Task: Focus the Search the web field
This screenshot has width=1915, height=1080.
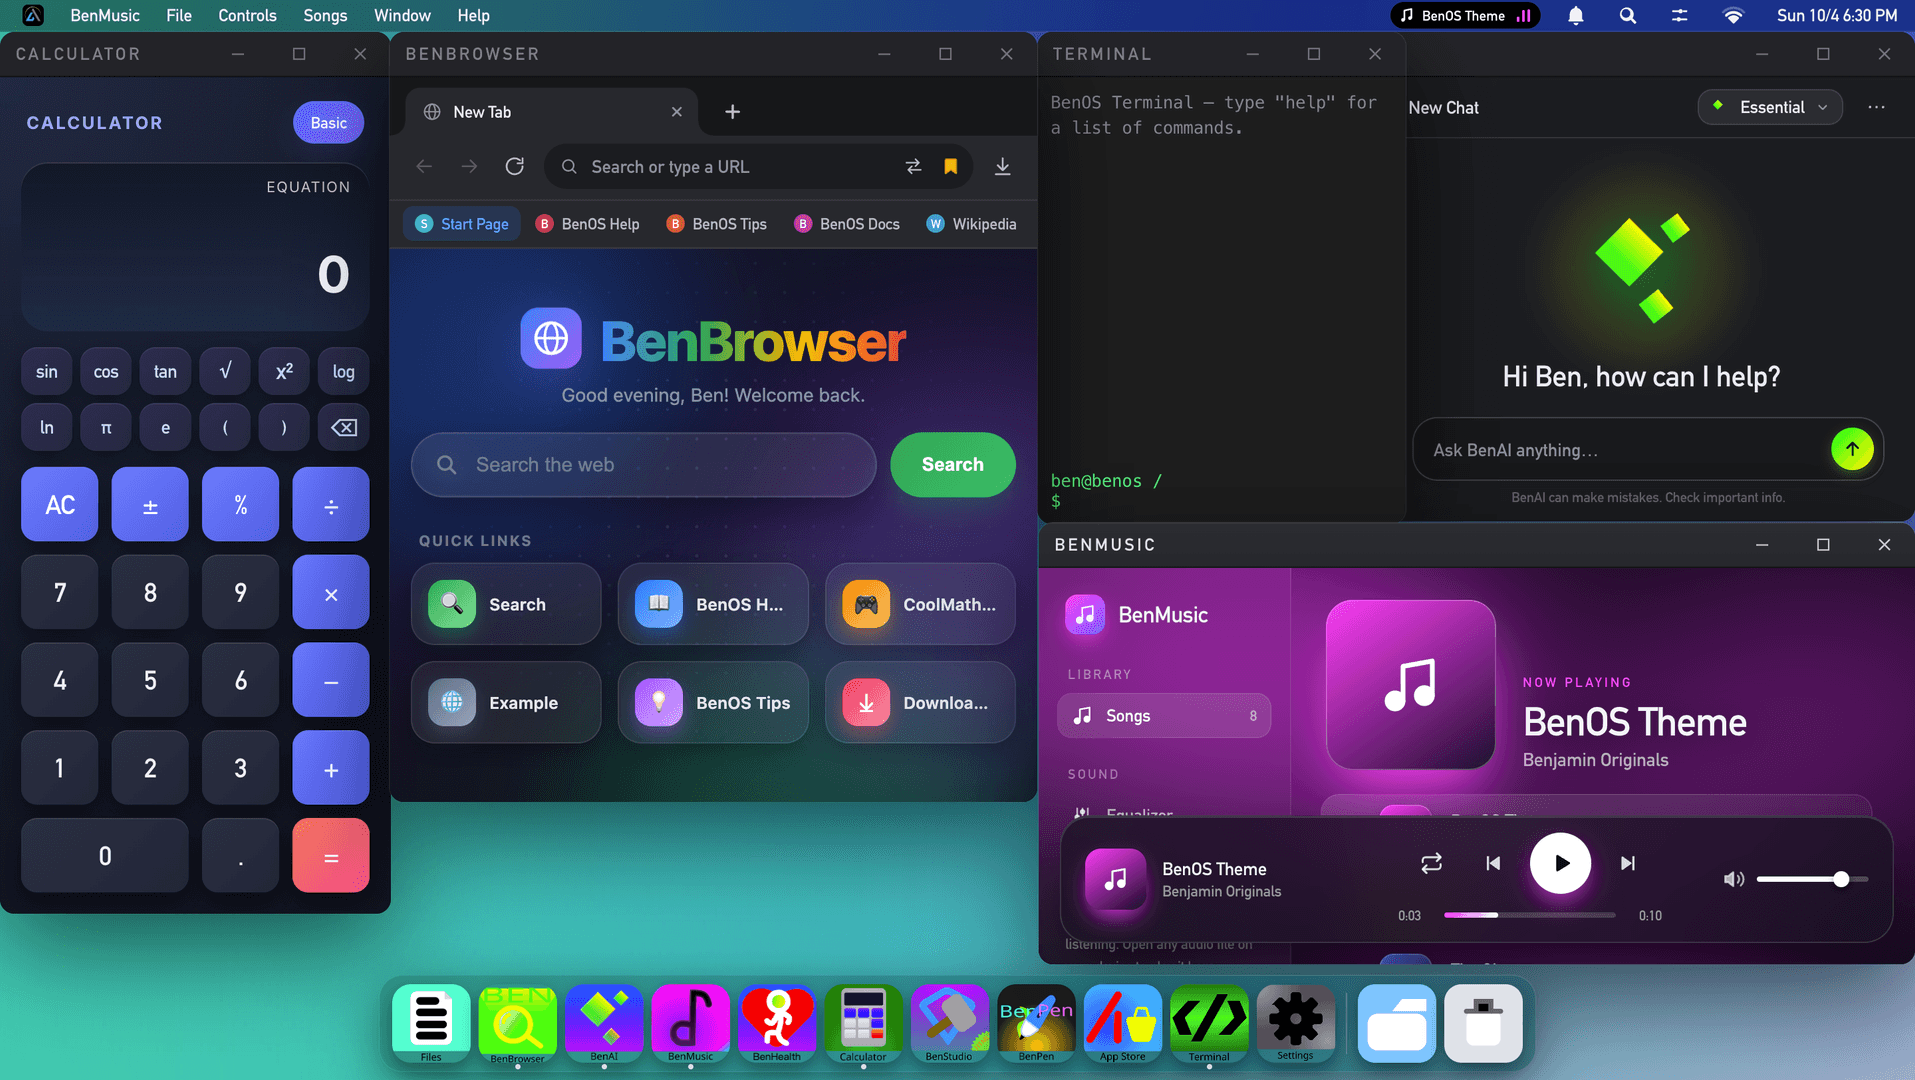Action: pyautogui.click(x=643, y=465)
